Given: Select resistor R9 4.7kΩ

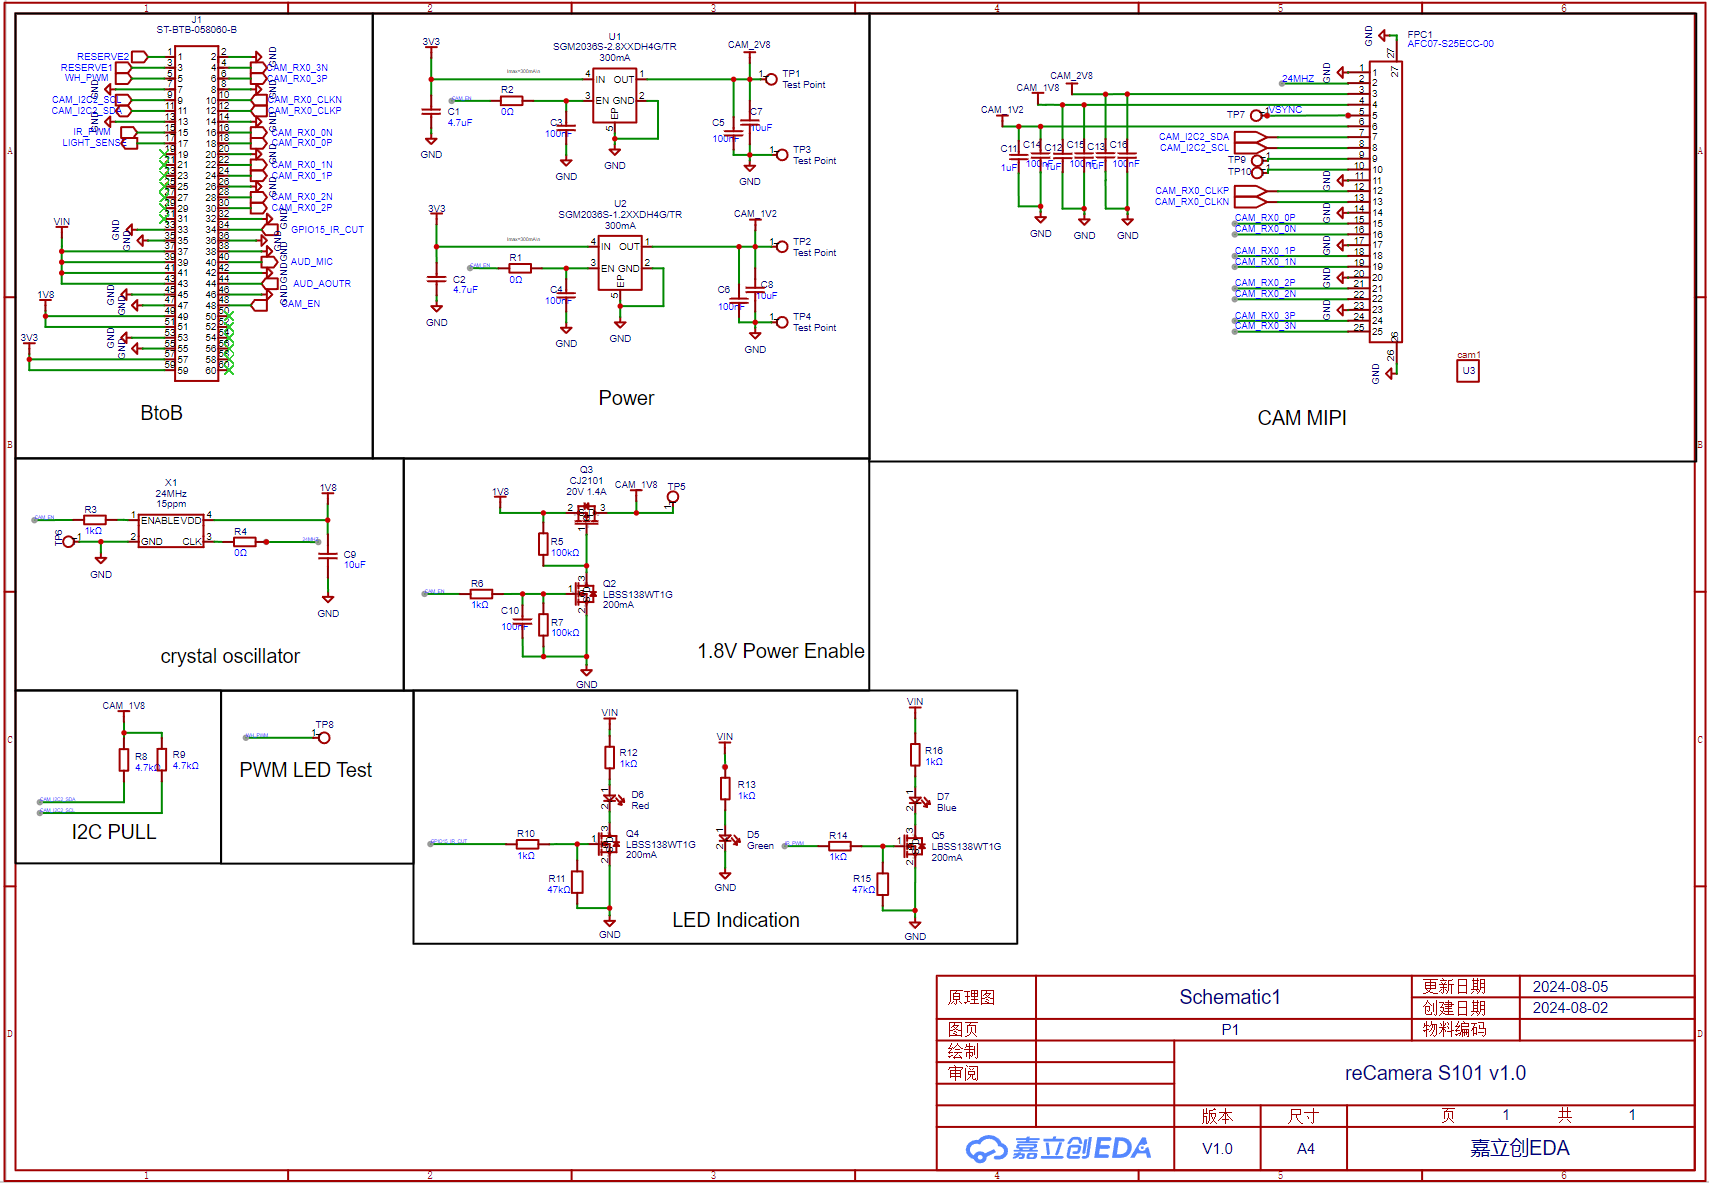Looking at the screenshot, I should tap(161, 760).
